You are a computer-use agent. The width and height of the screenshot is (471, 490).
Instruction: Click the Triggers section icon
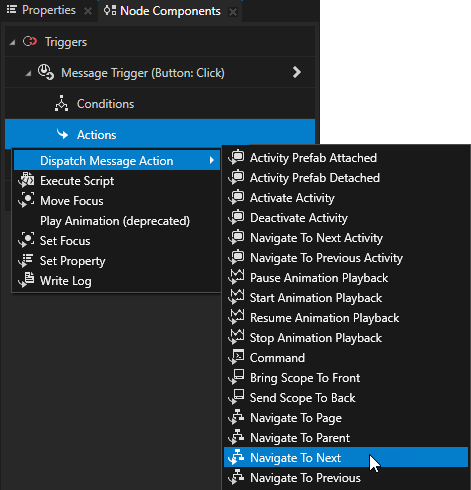30,42
